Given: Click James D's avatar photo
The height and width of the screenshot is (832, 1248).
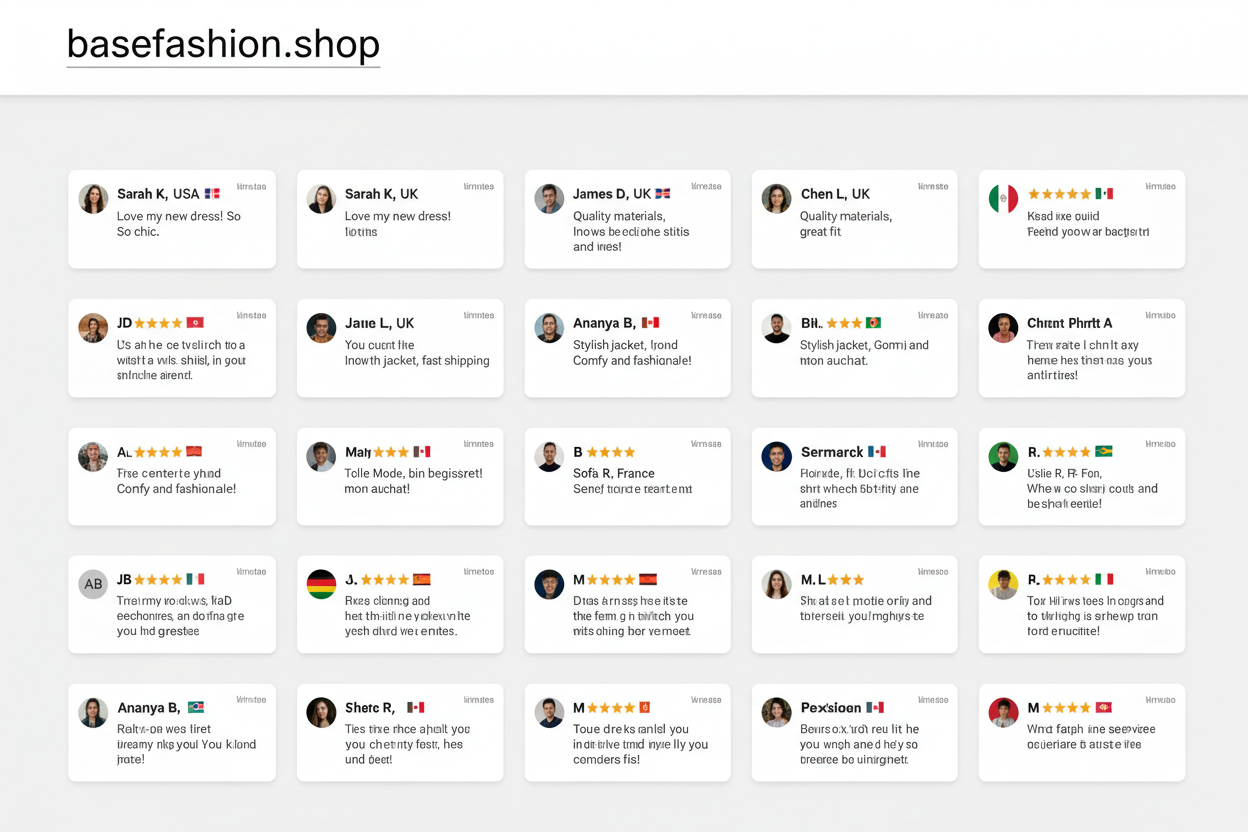Looking at the screenshot, I should [x=549, y=198].
